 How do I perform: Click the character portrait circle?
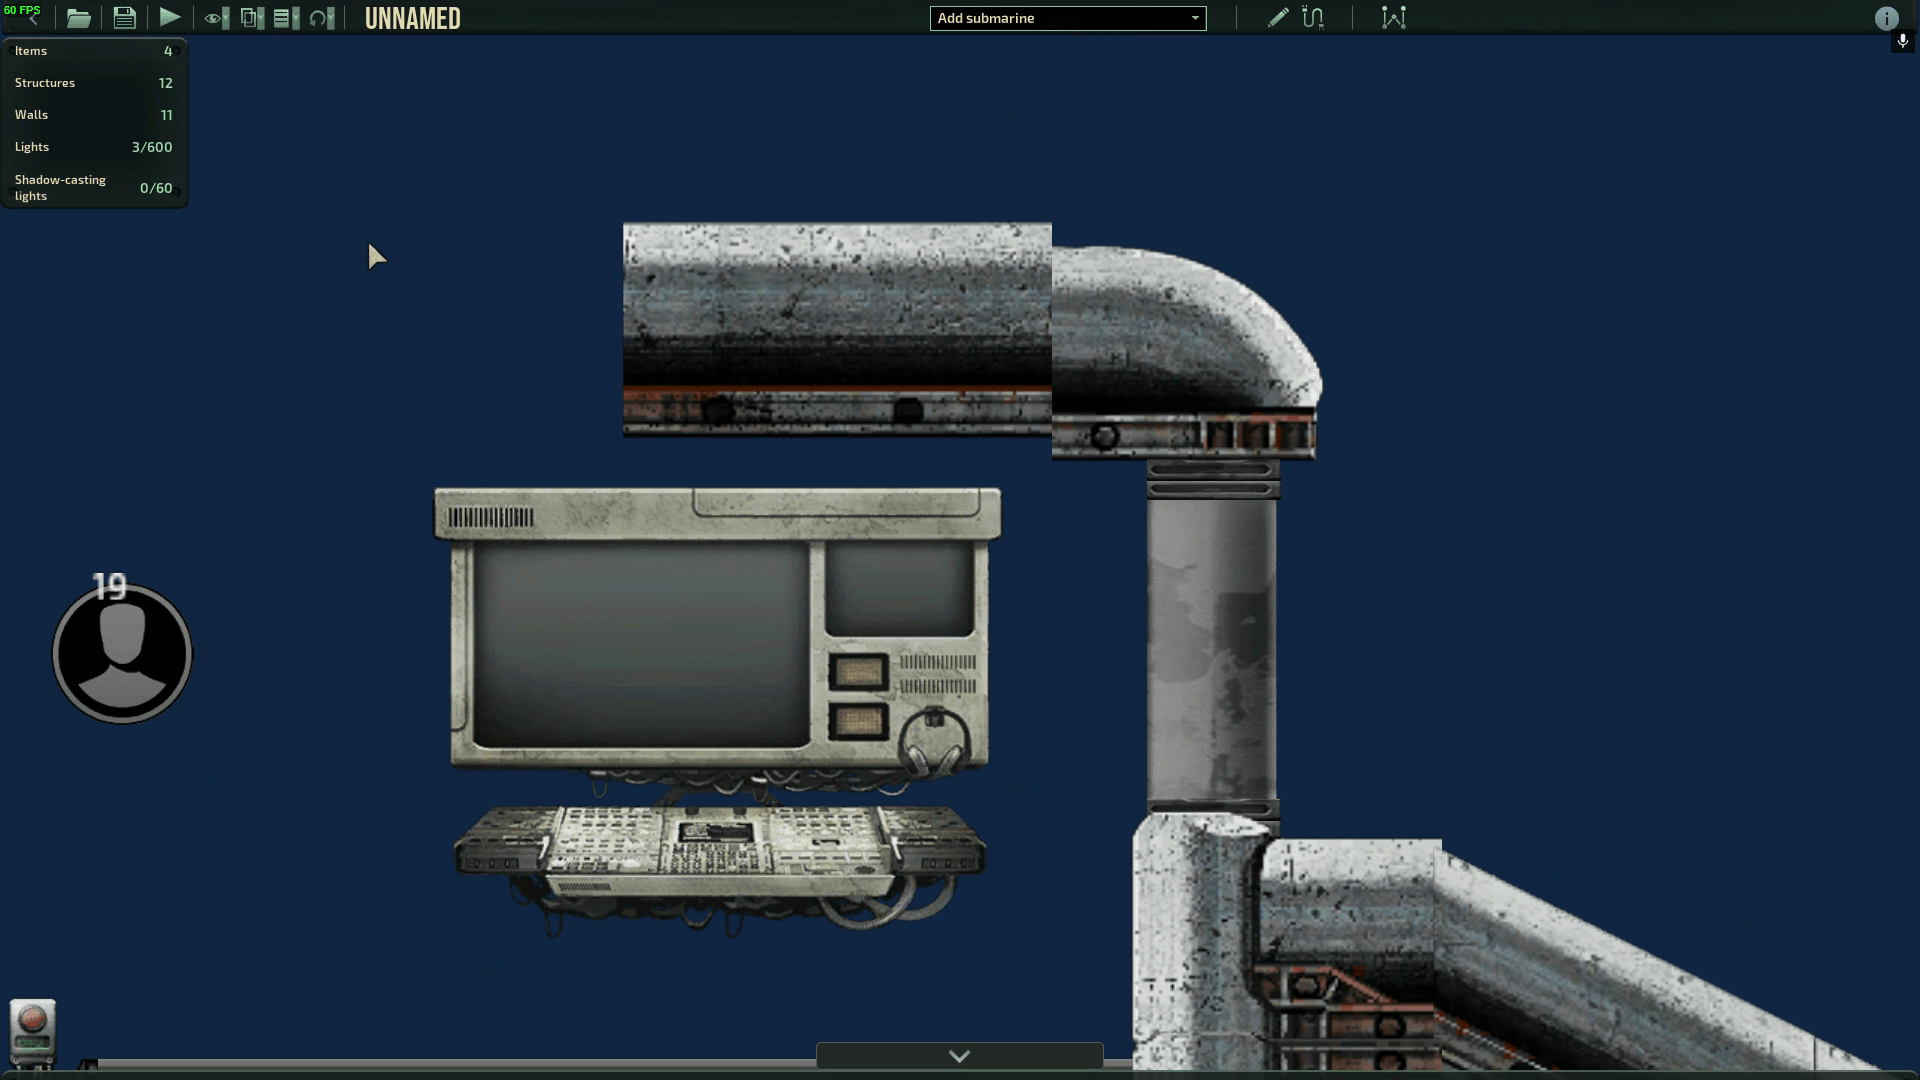click(122, 653)
